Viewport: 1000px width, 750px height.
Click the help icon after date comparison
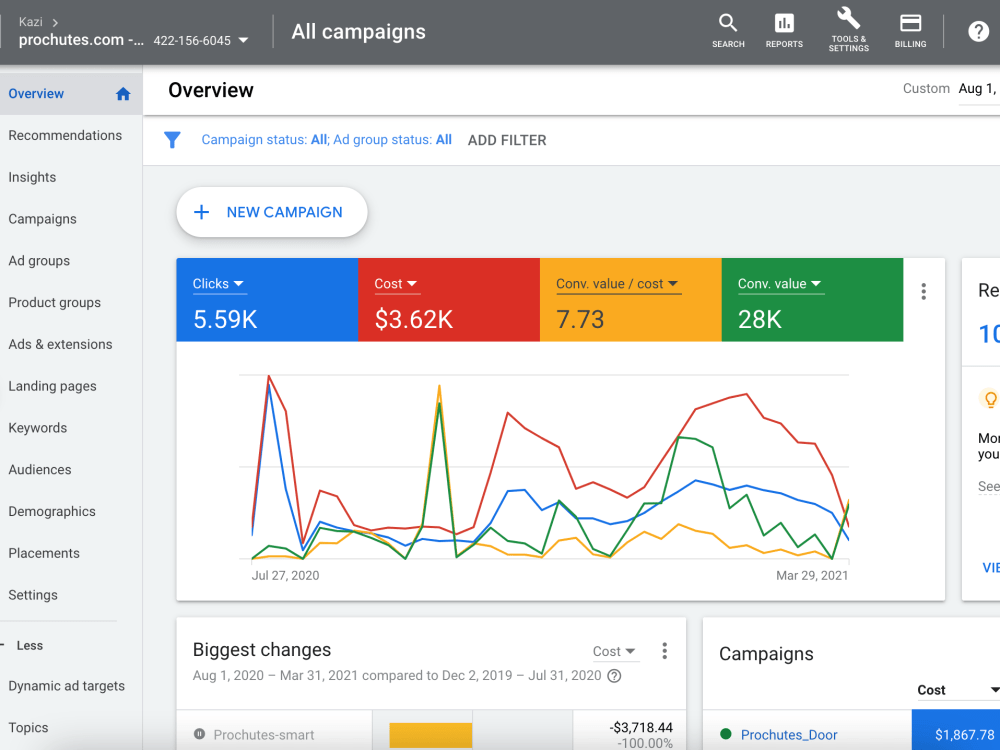click(614, 676)
